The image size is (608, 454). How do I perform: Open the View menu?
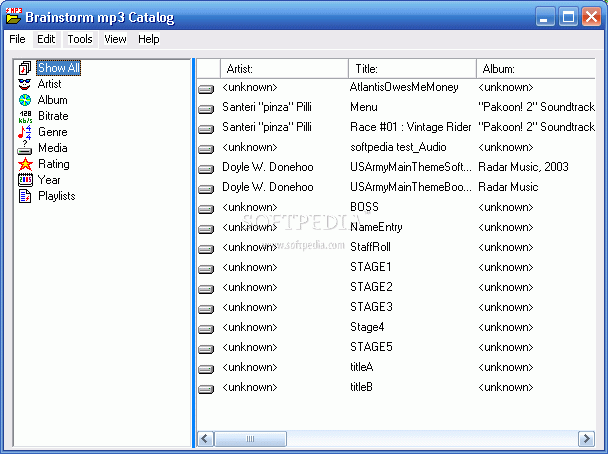115,39
